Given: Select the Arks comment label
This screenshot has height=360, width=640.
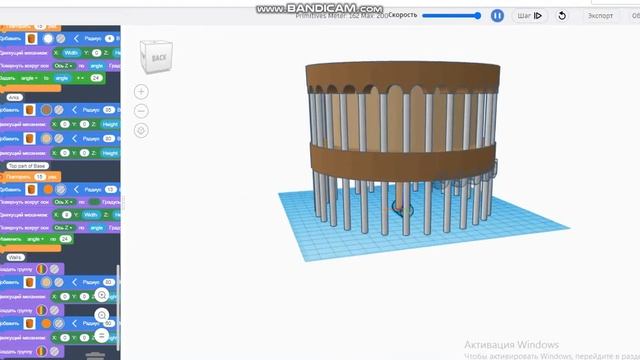Looking at the screenshot, I should [x=14, y=98].
